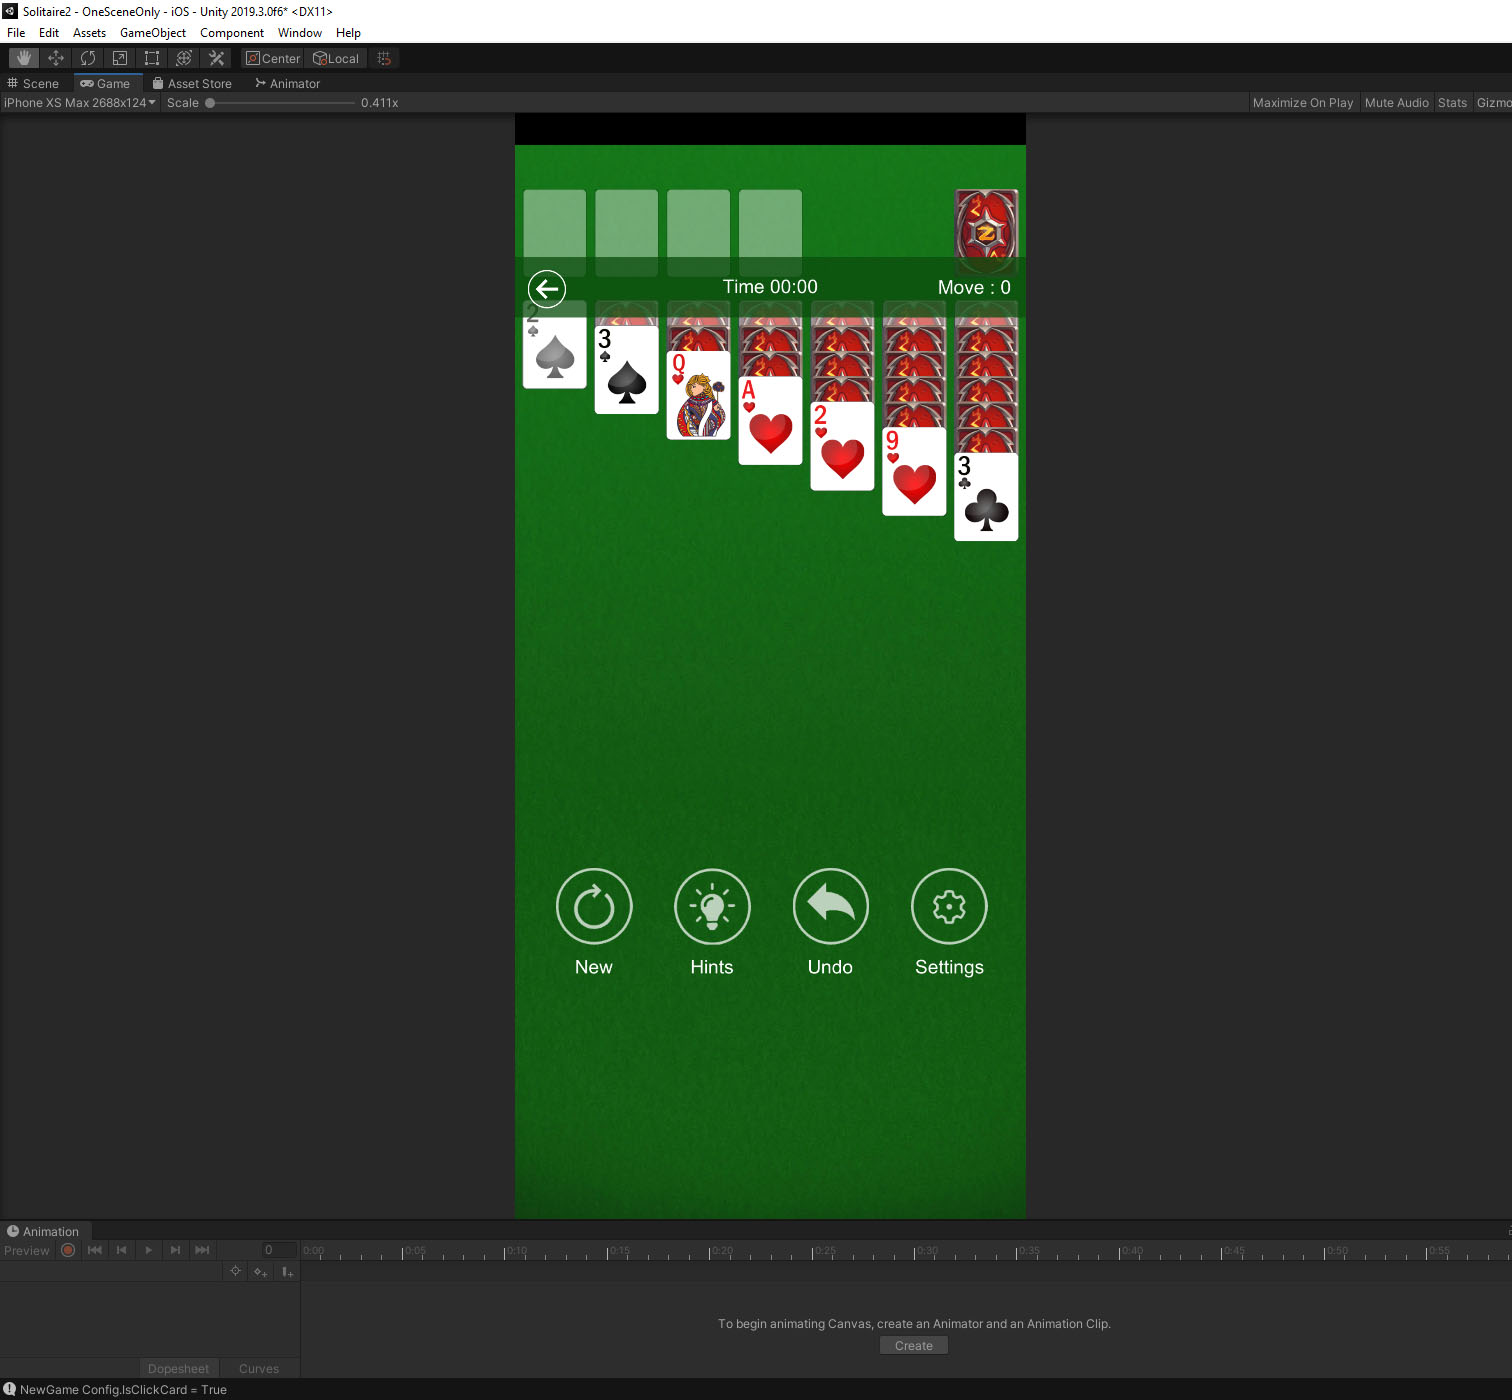Open the iPhone XS Max resolution dropdown

point(80,102)
